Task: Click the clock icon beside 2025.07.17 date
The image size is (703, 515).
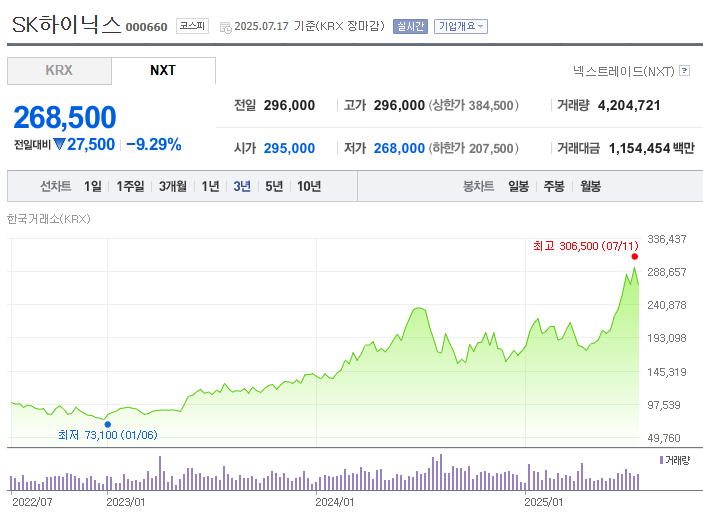Action: pos(226,28)
